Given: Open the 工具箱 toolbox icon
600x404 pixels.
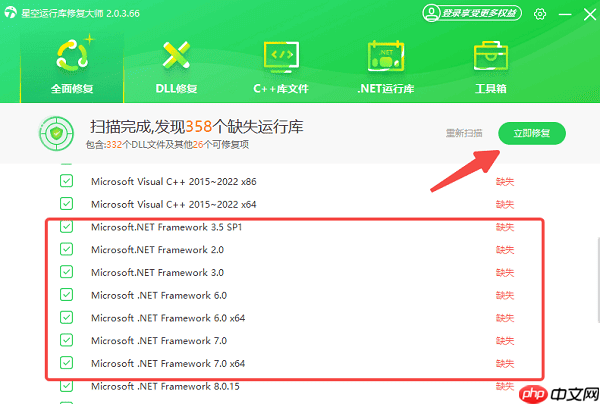Looking at the screenshot, I should [491, 56].
